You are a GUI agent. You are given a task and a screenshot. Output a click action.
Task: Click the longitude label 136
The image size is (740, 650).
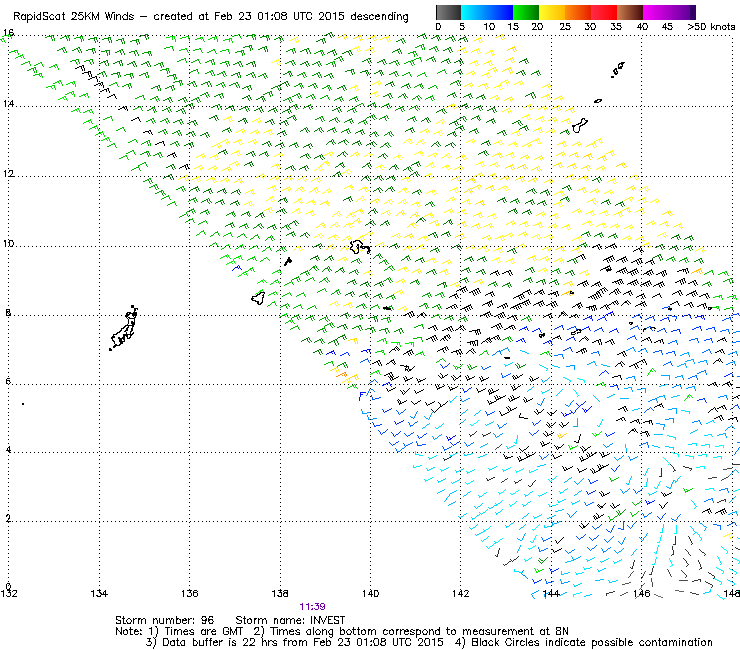[190, 593]
